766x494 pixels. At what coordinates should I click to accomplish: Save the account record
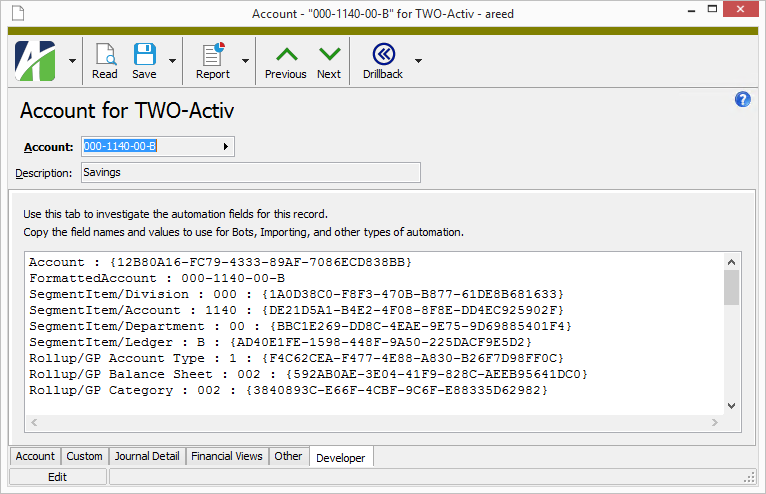click(x=145, y=61)
